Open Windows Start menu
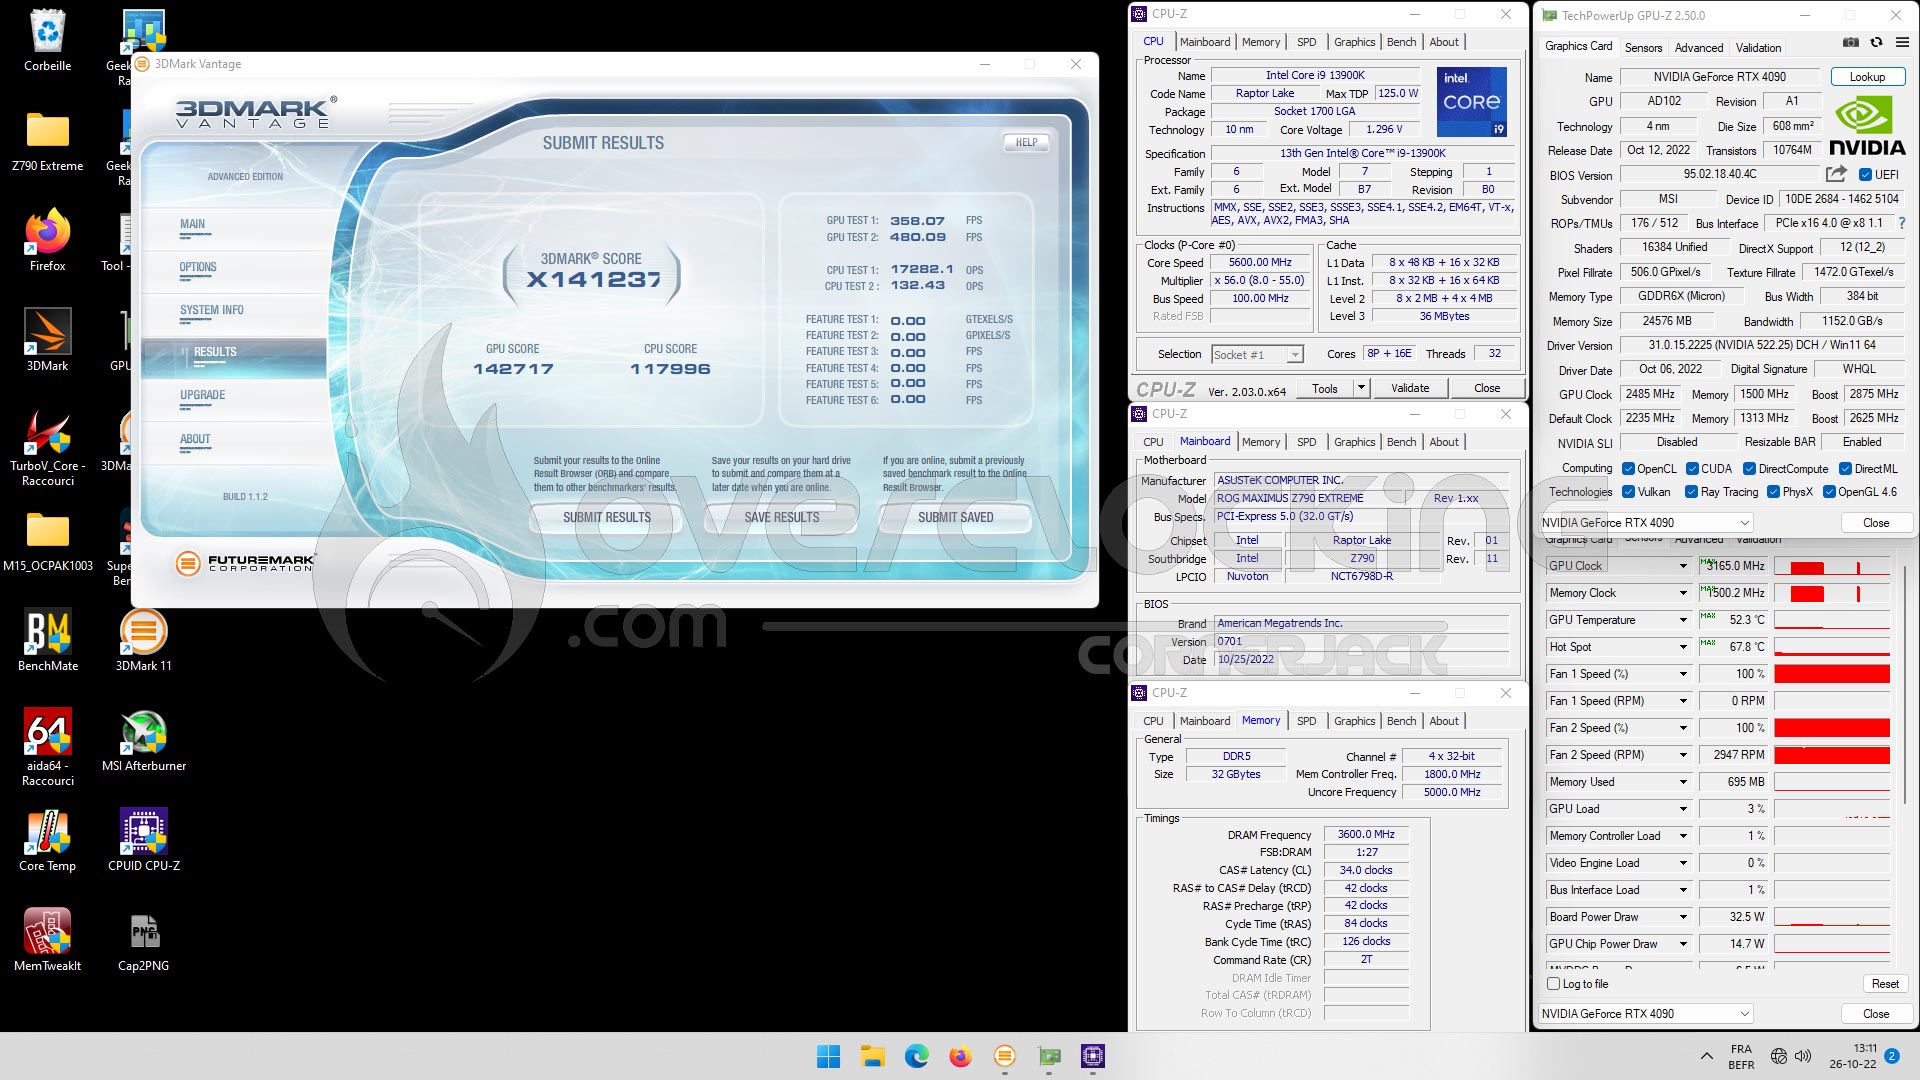 click(x=828, y=1056)
